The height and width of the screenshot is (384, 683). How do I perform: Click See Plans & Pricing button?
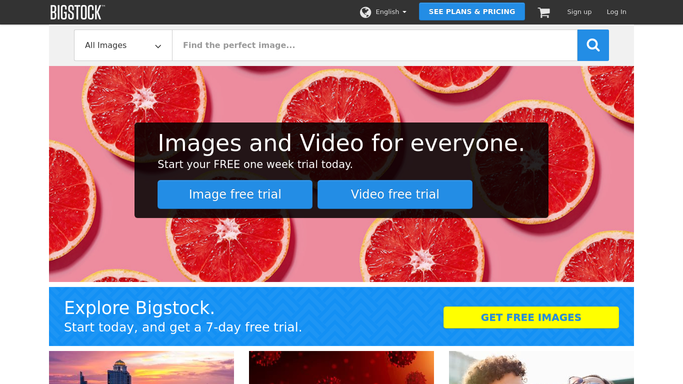tap(472, 12)
